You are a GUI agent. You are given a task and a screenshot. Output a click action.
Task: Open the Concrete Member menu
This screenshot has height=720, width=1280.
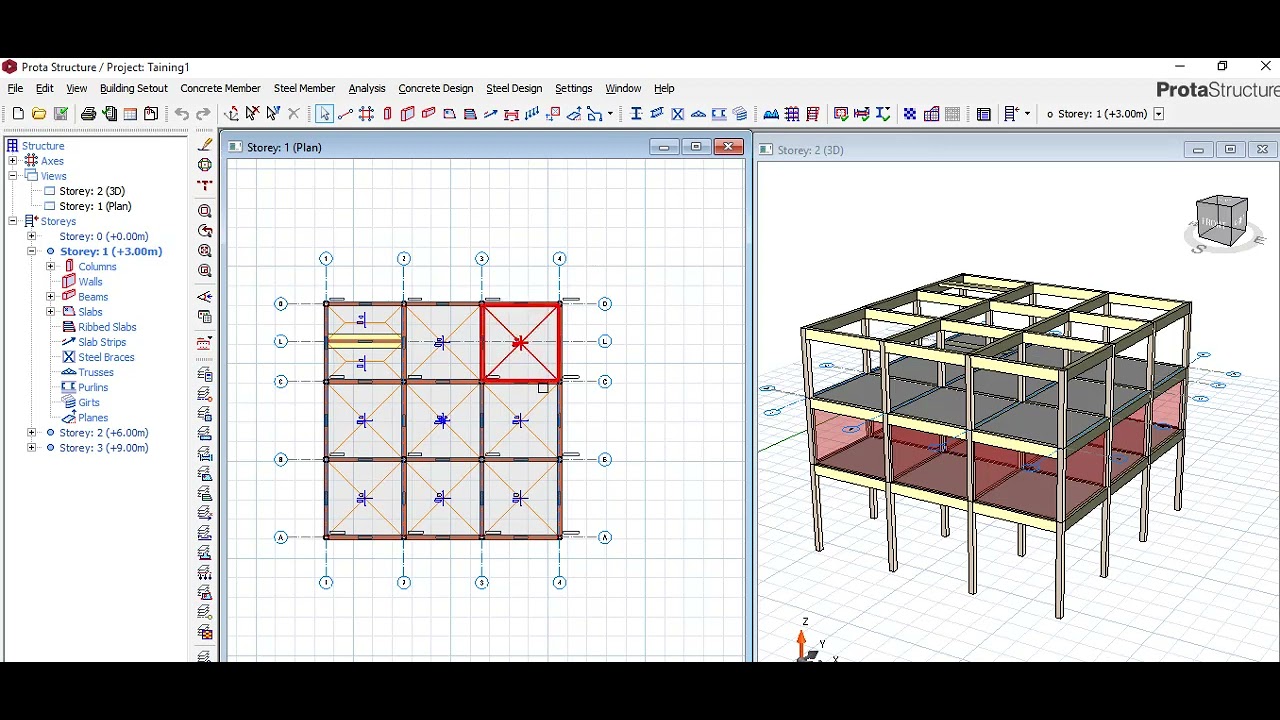[x=220, y=88]
